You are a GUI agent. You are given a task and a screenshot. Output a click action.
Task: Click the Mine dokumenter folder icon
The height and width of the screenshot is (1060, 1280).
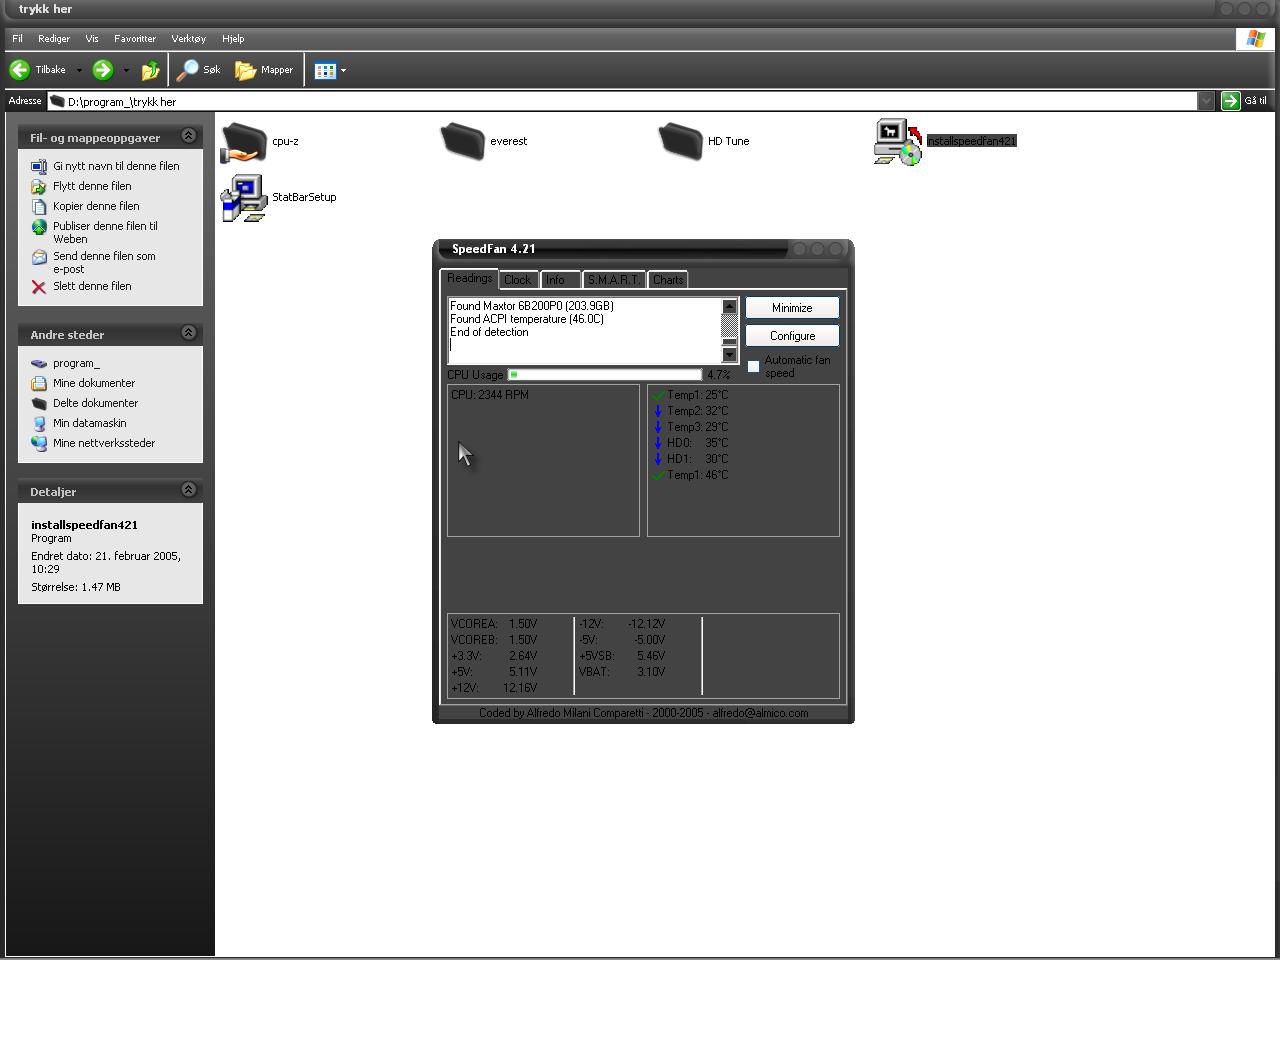click(x=39, y=383)
